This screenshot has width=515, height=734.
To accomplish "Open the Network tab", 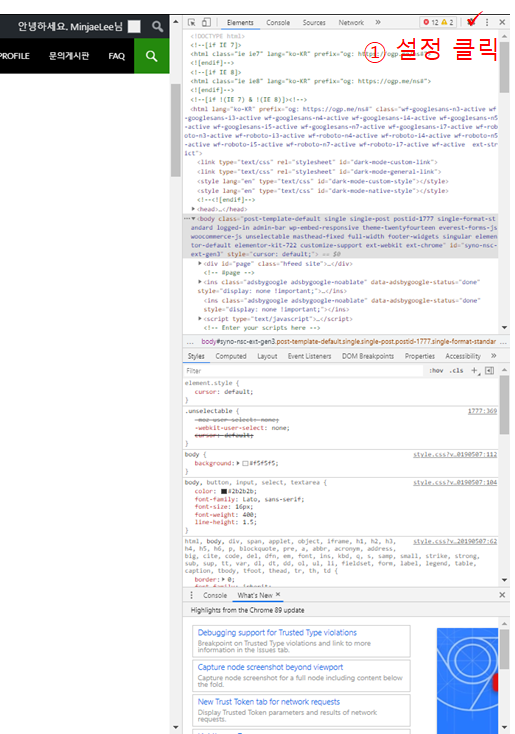I will point(351,22).
